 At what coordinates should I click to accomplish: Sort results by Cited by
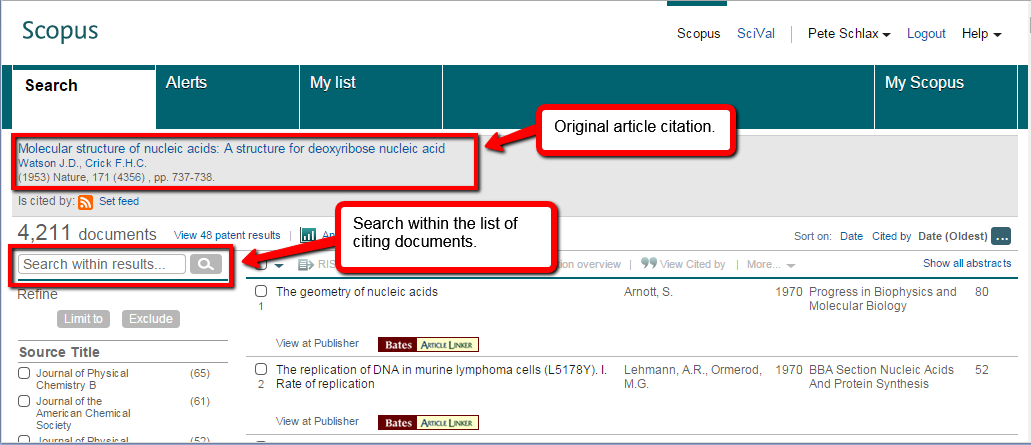pyautogui.click(x=892, y=236)
